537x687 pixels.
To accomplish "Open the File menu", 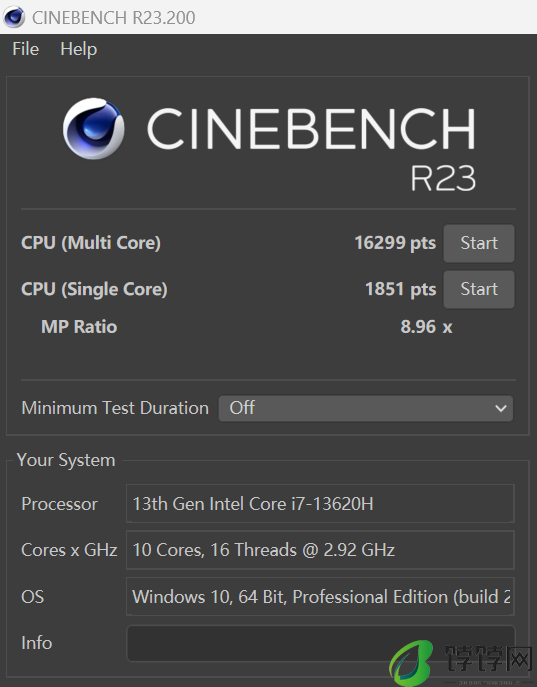I will pyautogui.click(x=25, y=49).
